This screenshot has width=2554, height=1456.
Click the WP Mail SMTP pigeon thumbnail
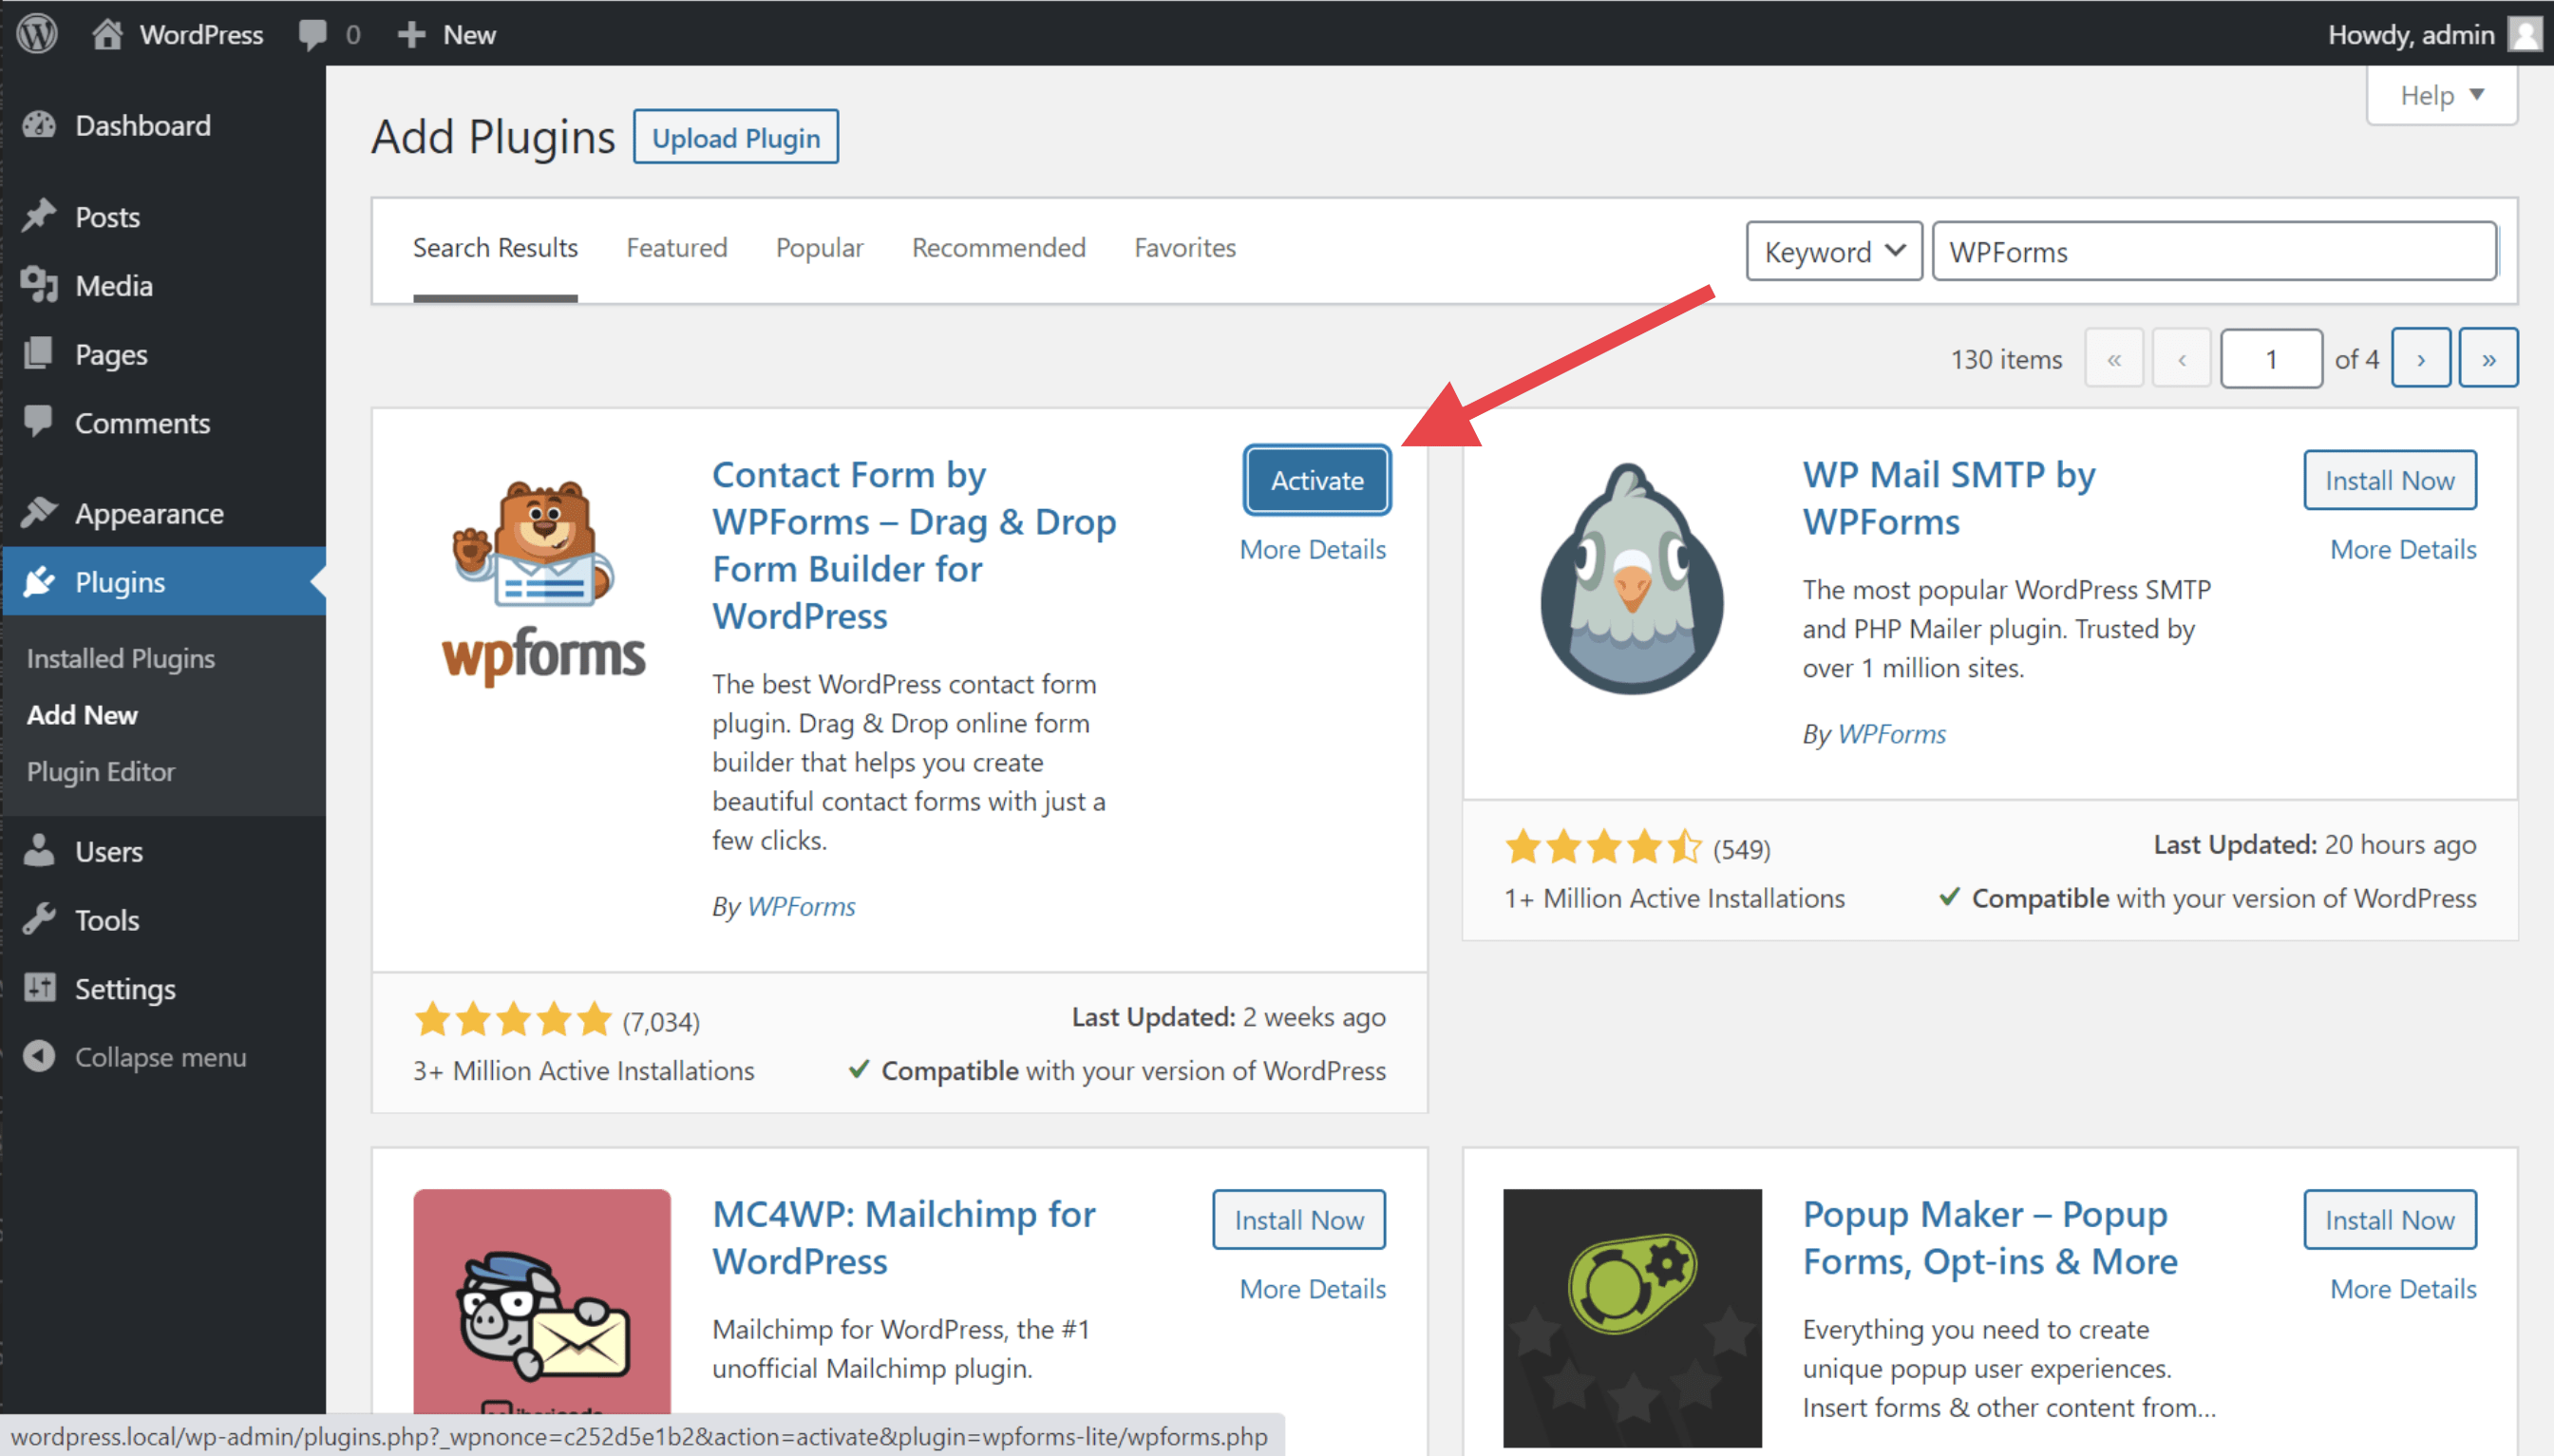pyautogui.click(x=1632, y=578)
